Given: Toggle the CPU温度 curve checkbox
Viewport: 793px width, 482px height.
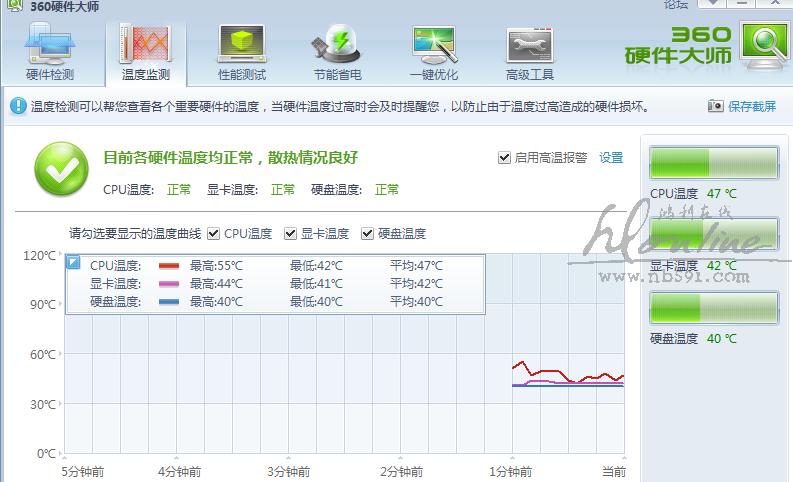Looking at the screenshot, I should [x=213, y=234].
